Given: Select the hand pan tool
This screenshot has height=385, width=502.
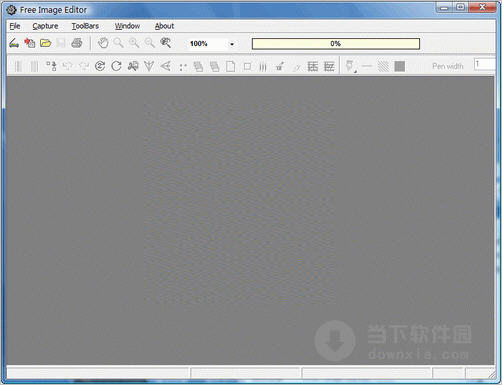Looking at the screenshot, I should pyautogui.click(x=103, y=43).
